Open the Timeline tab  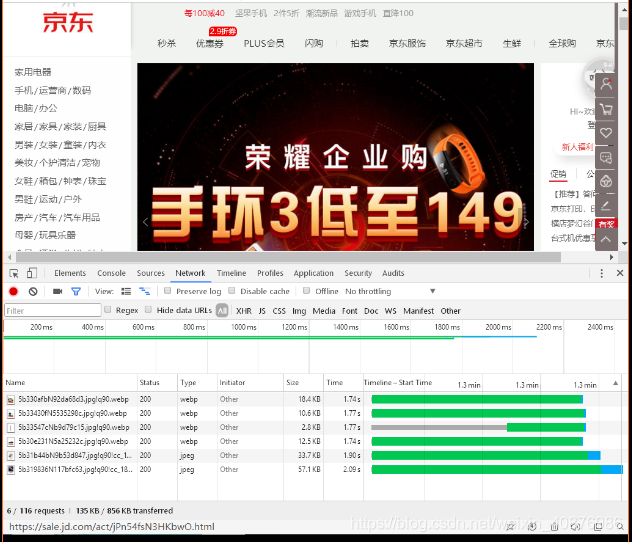231,273
